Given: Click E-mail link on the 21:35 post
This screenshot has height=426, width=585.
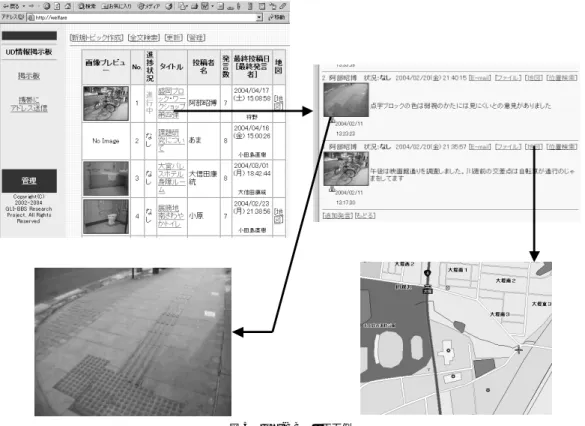Looking at the screenshot, I should [x=480, y=147].
